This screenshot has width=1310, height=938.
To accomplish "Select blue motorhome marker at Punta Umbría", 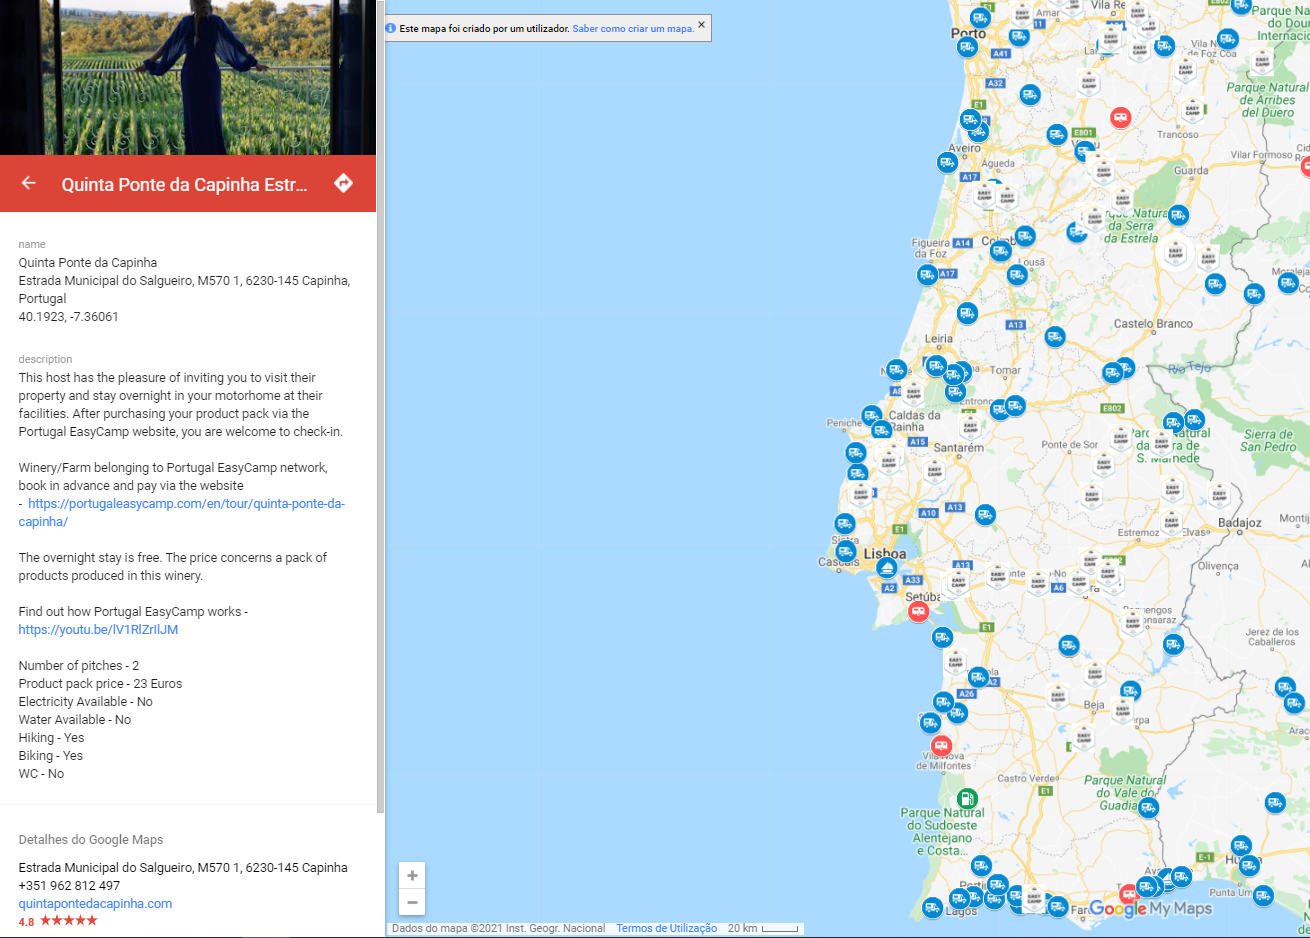I will pos(1263,895).
